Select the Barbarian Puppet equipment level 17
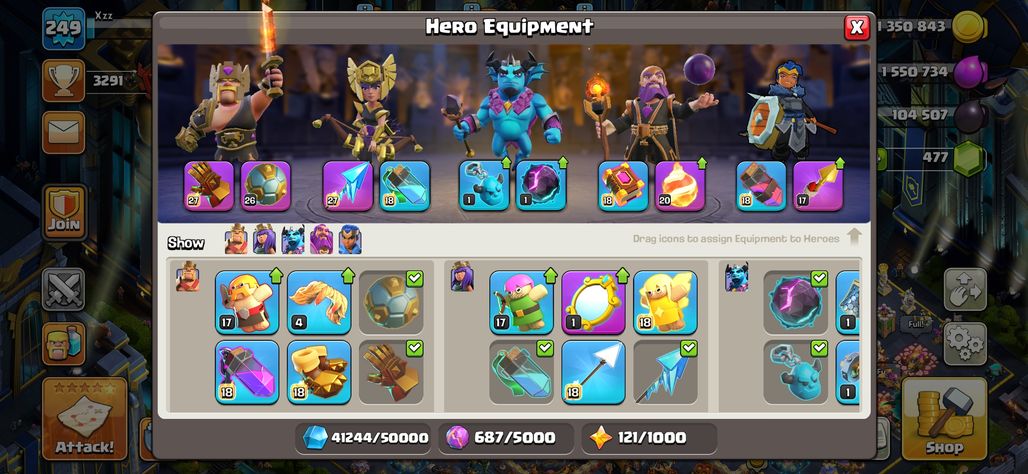1028x474 pixels. click(247, 302)
